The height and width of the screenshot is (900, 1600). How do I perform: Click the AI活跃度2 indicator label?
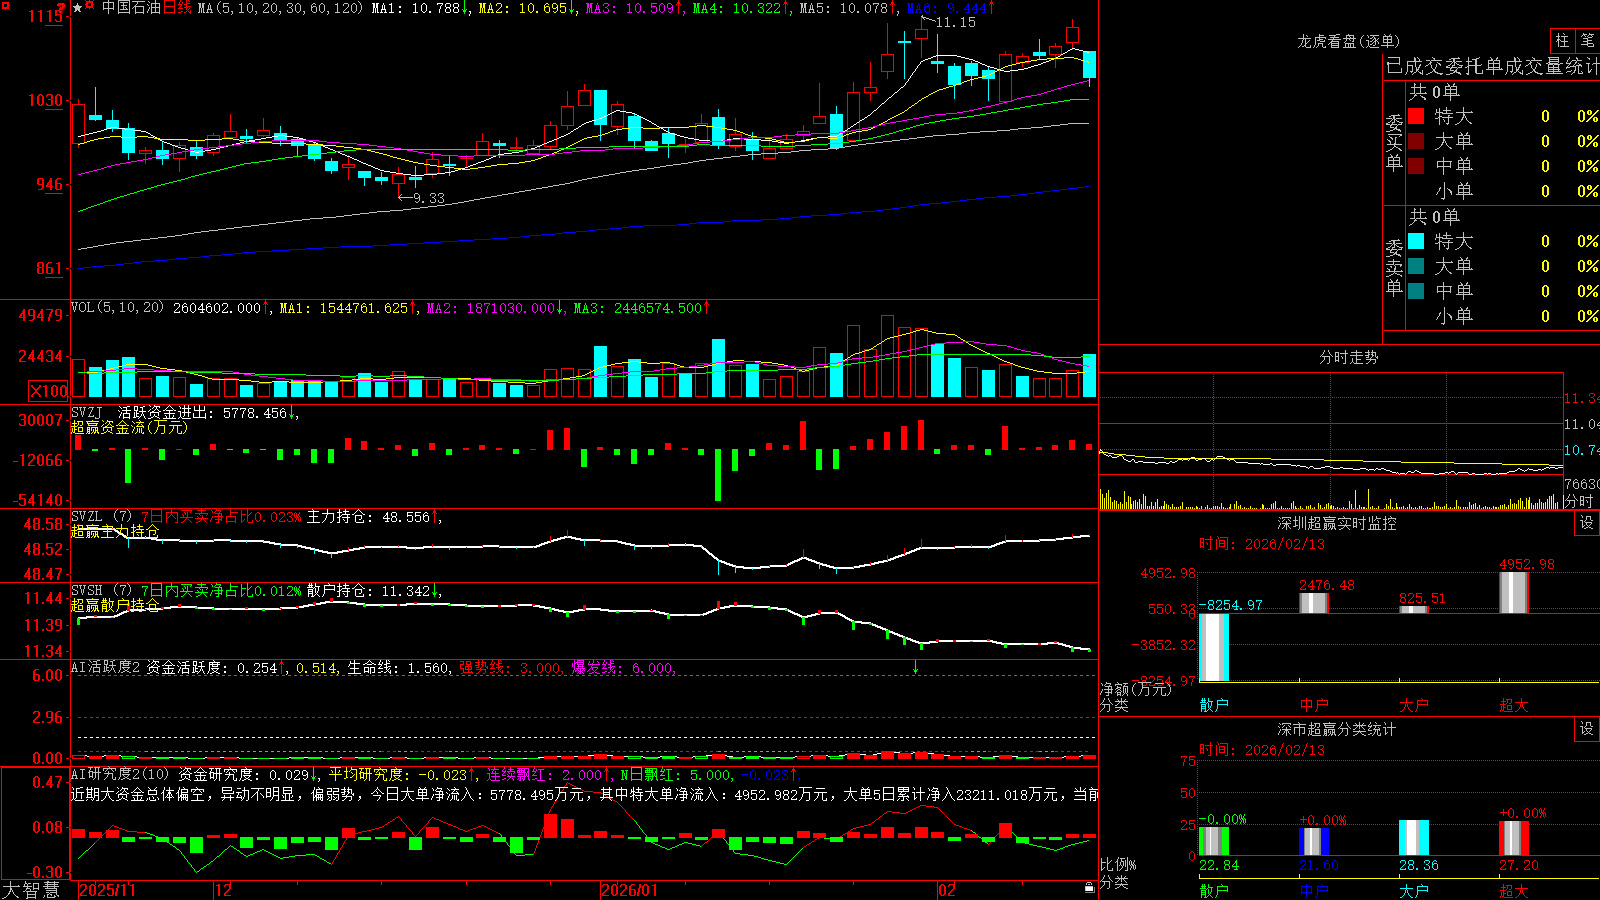tap(106, 667)
